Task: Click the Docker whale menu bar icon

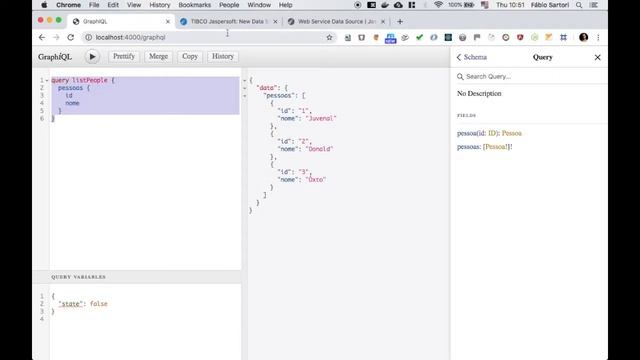Action: (x=385, y=5)
